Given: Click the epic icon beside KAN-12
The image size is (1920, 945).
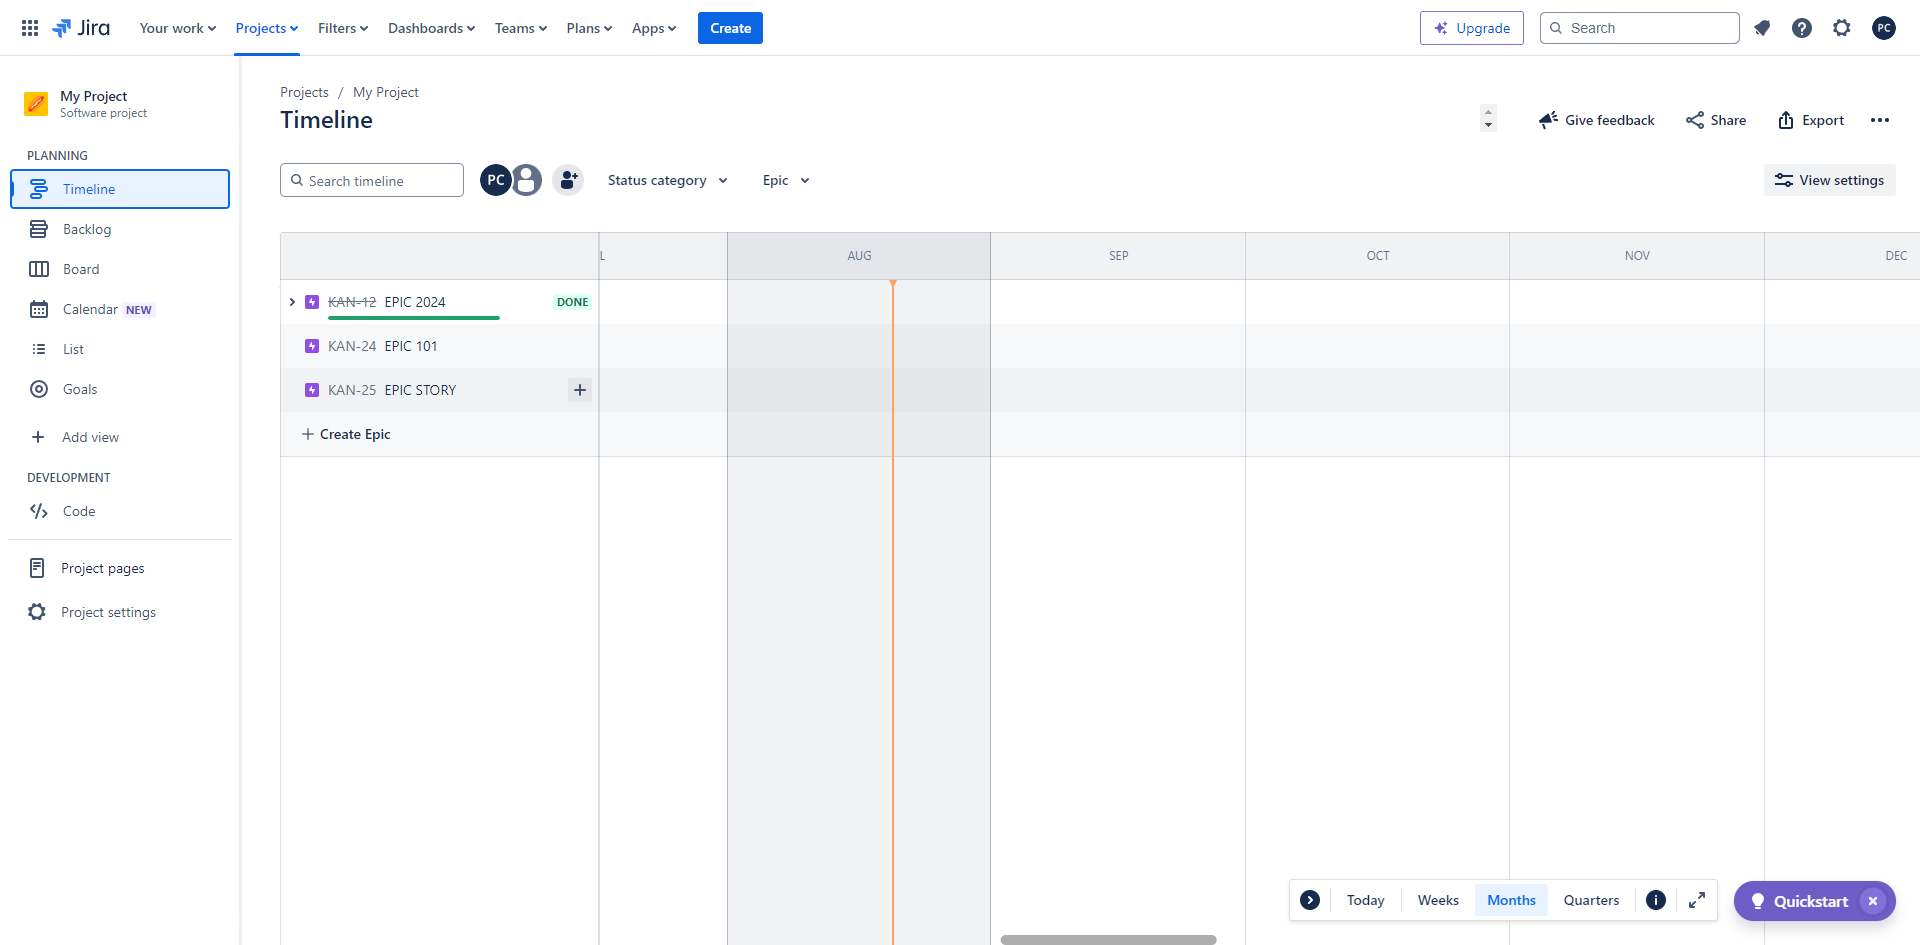Looking at the screenshot, I should pos(312,302).
